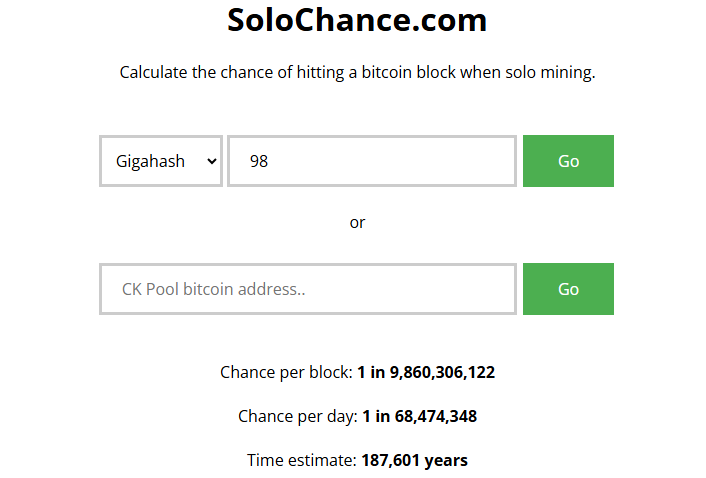Click the 'Chance per day:' label
This screenshot has height=478, width=706.
(297, 416)
